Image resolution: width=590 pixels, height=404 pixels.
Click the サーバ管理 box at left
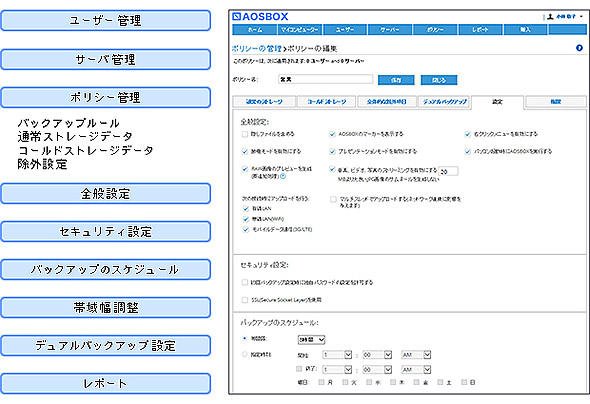[x=105, y=59]
